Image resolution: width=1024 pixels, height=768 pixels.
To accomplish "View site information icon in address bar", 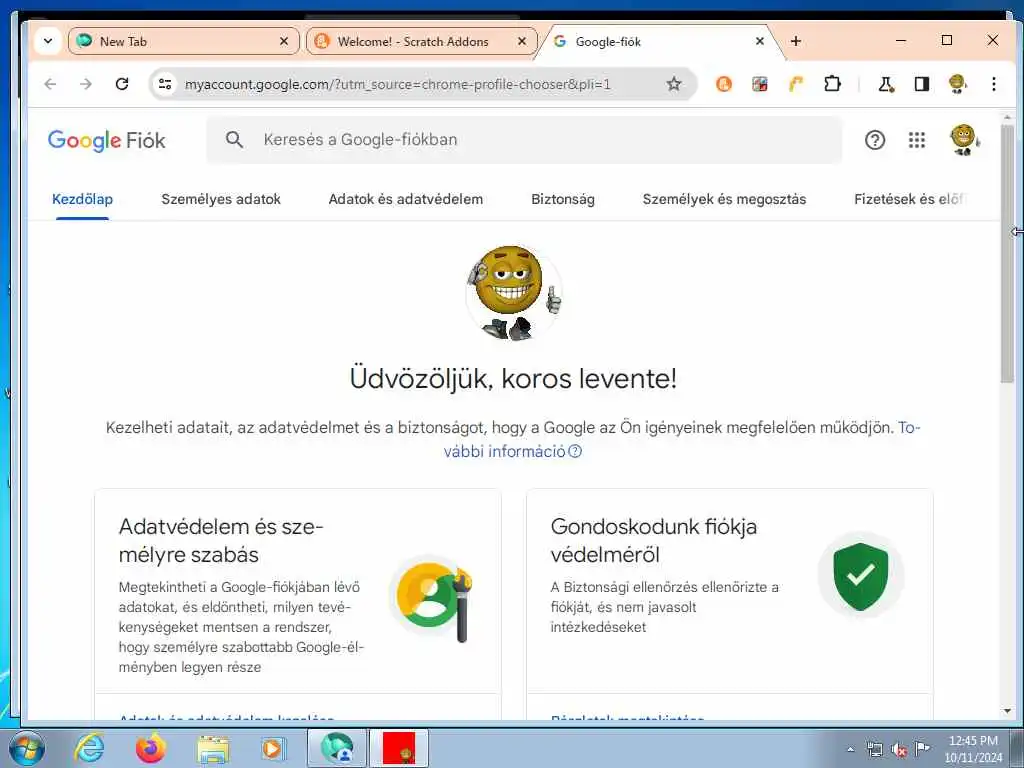I will pyautogui.click(x=165, y=84).
